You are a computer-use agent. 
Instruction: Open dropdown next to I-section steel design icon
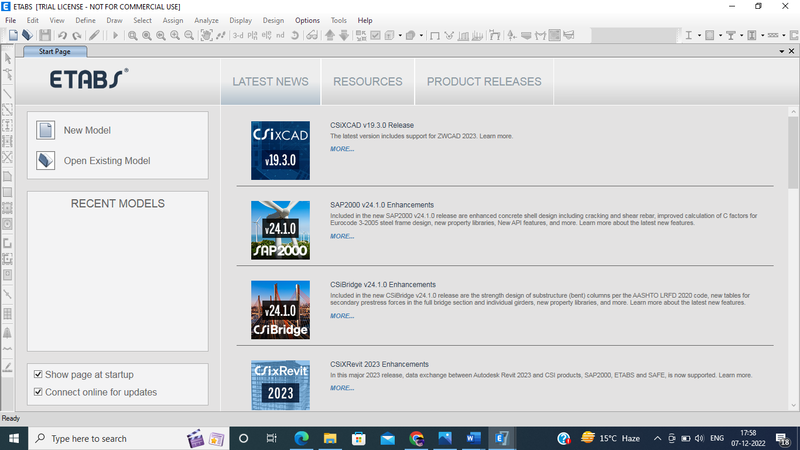(x=699, y=35)
